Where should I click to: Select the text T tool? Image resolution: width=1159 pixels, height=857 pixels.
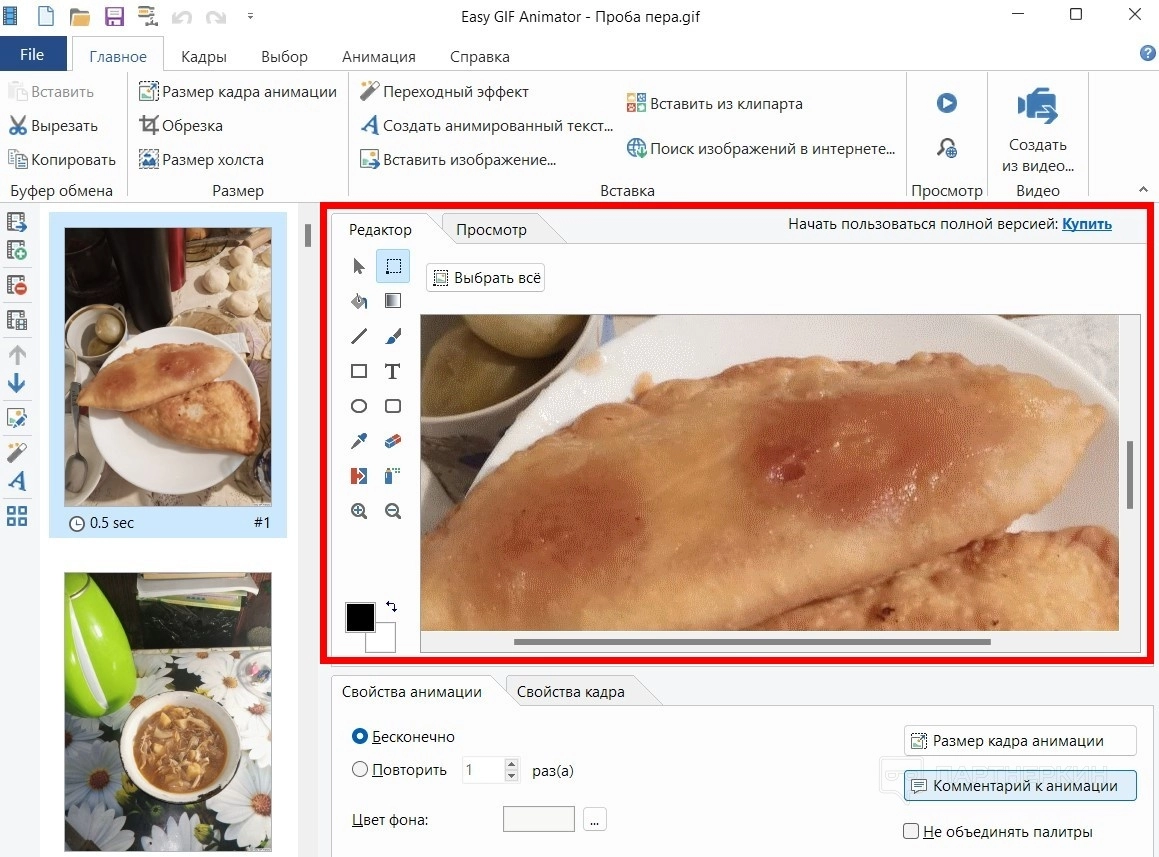click(392, 371)
